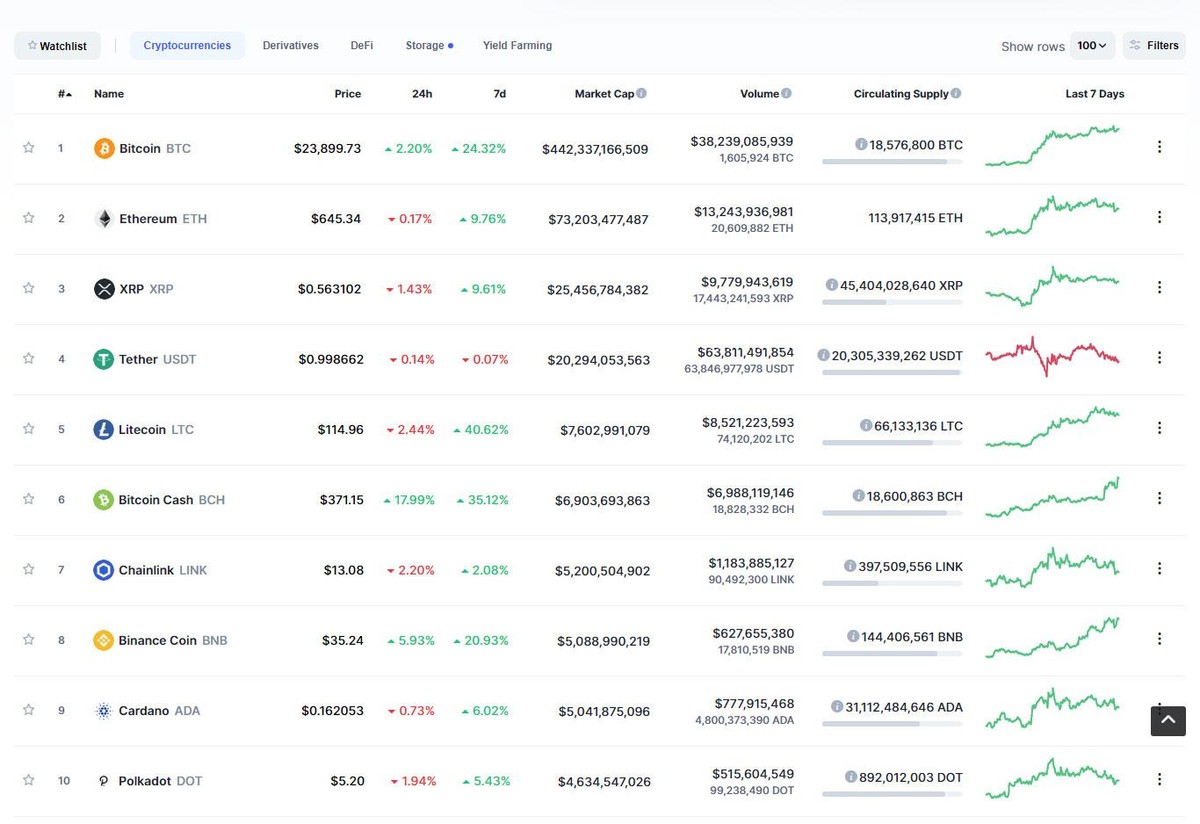Add Bitcoin to watchlist via its star

point(28,146)
